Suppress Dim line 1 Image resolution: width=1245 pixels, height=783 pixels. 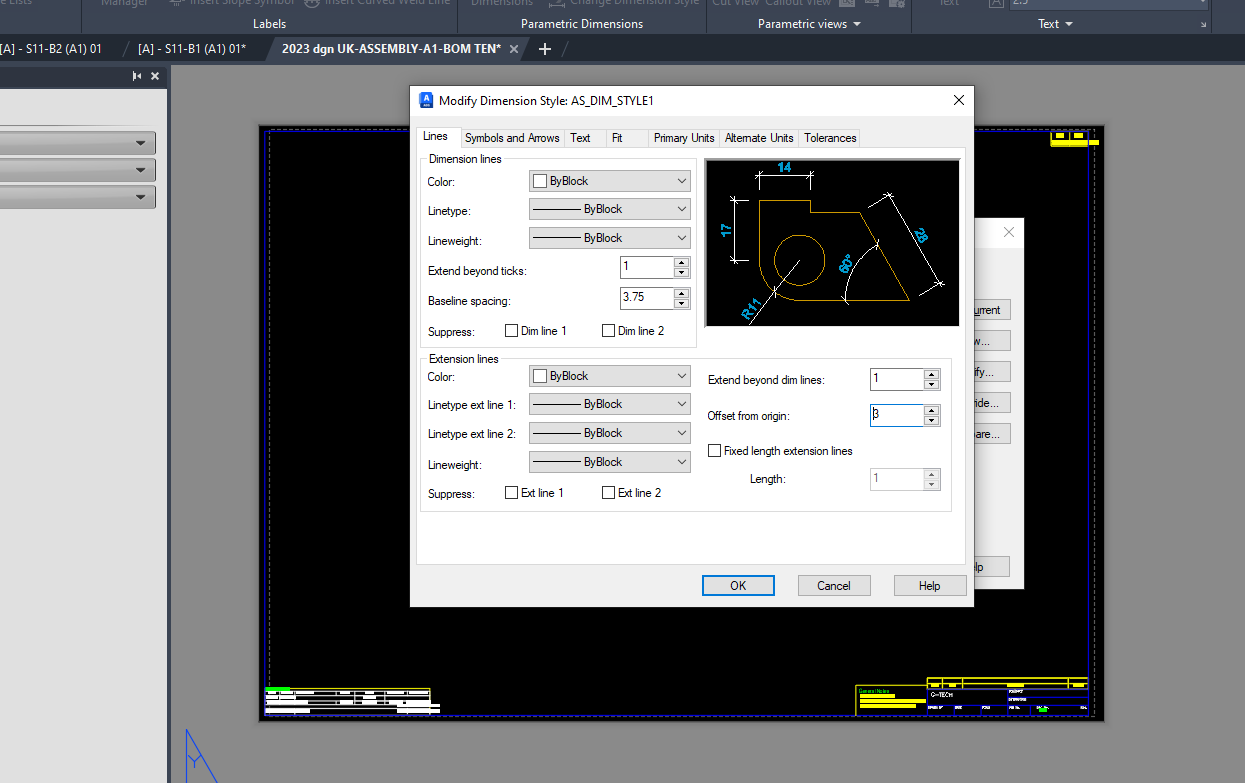(x=510, y=330)
